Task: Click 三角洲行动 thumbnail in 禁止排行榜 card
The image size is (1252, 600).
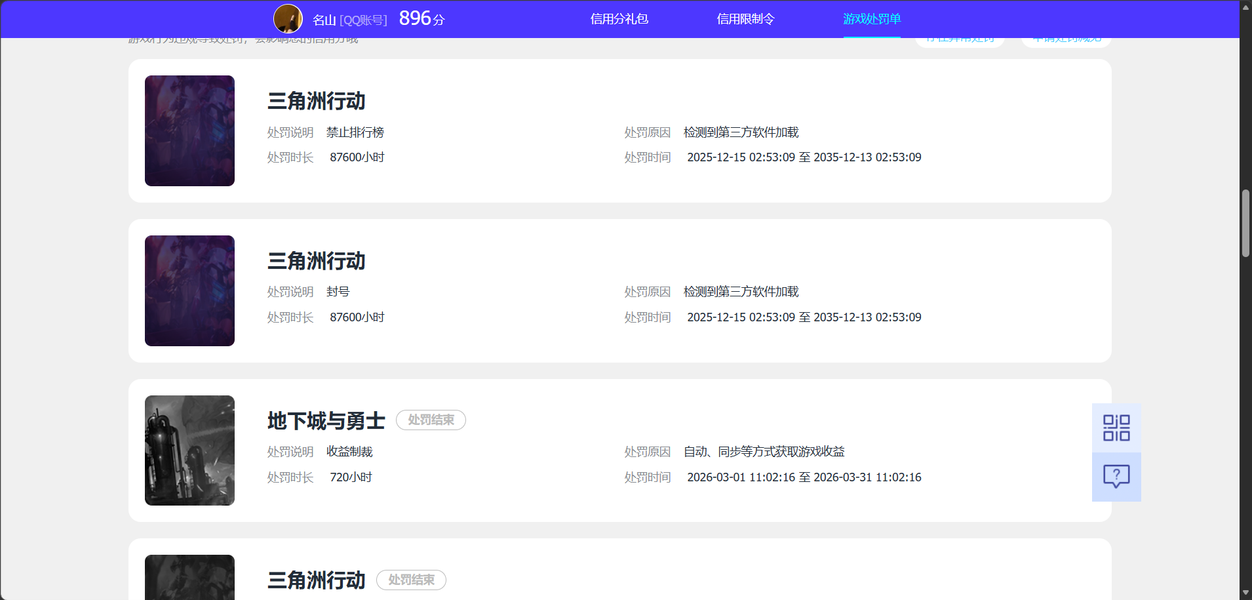Action: click(x=190, y=131)
